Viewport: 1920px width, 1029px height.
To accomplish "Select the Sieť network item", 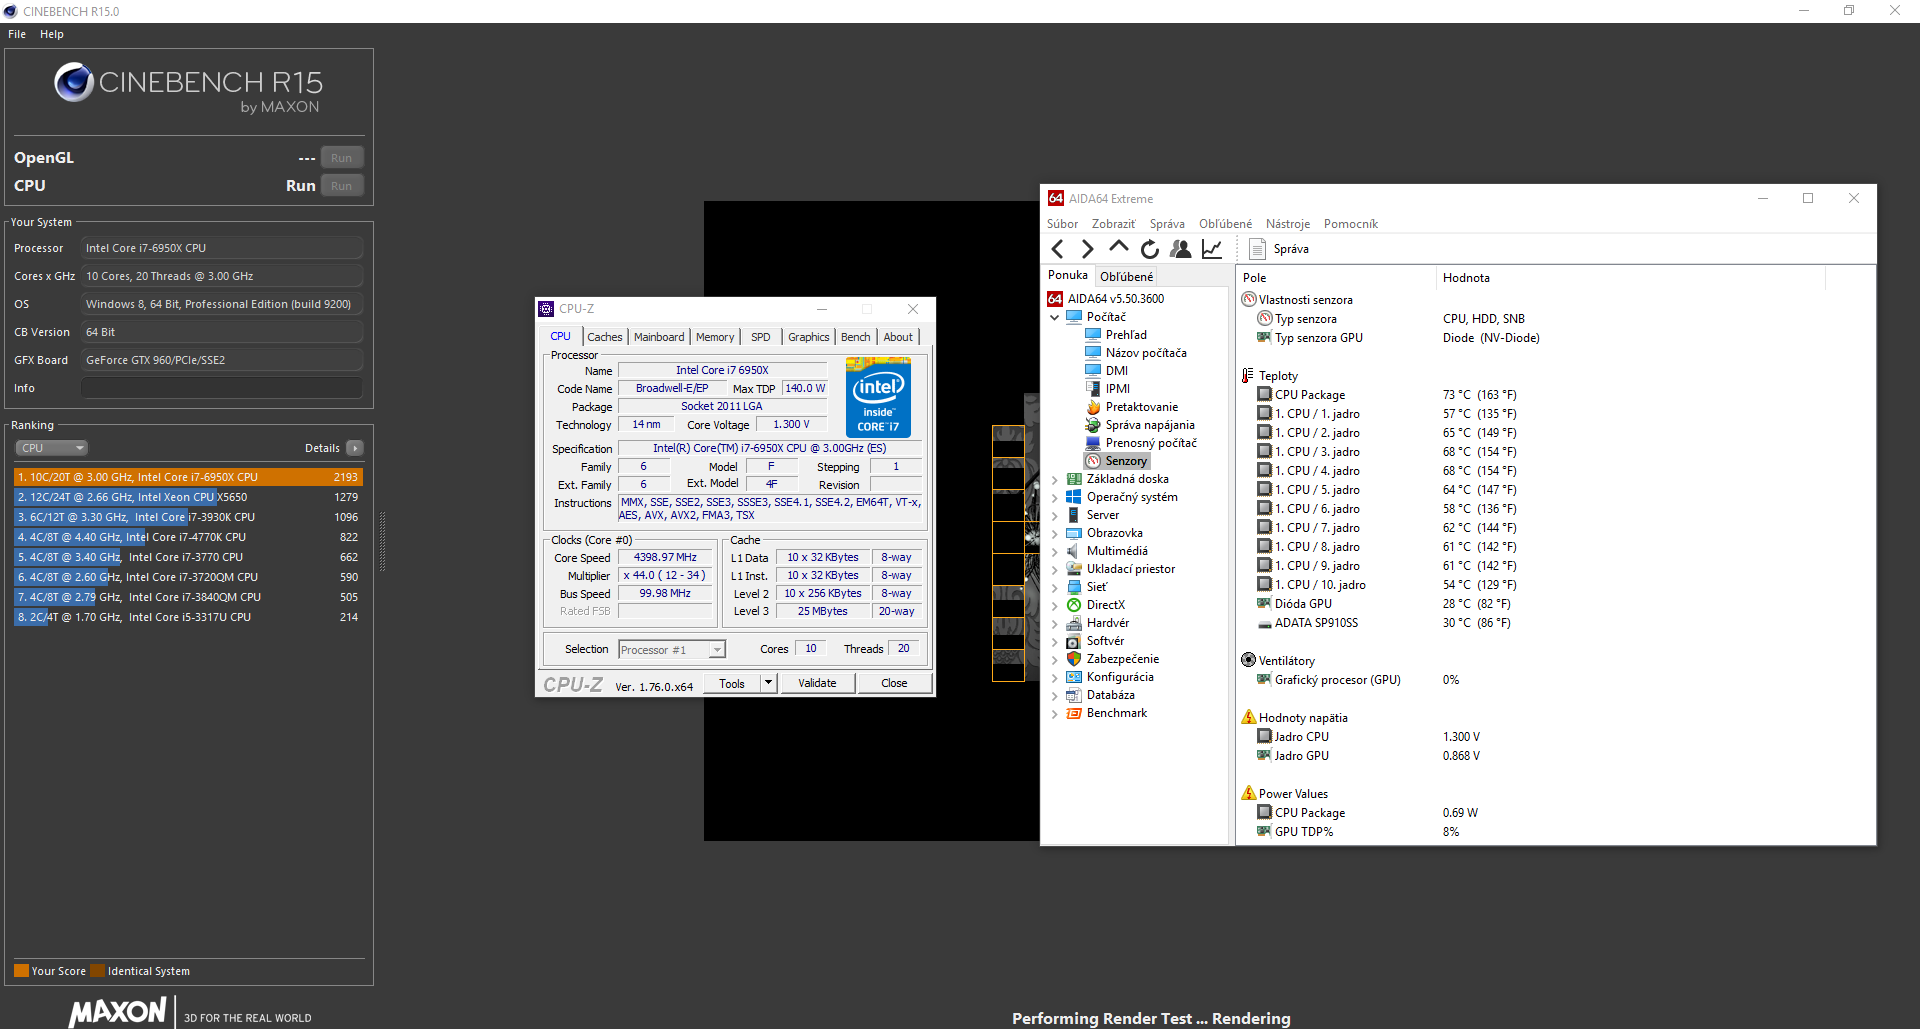I will [1097, 587].
